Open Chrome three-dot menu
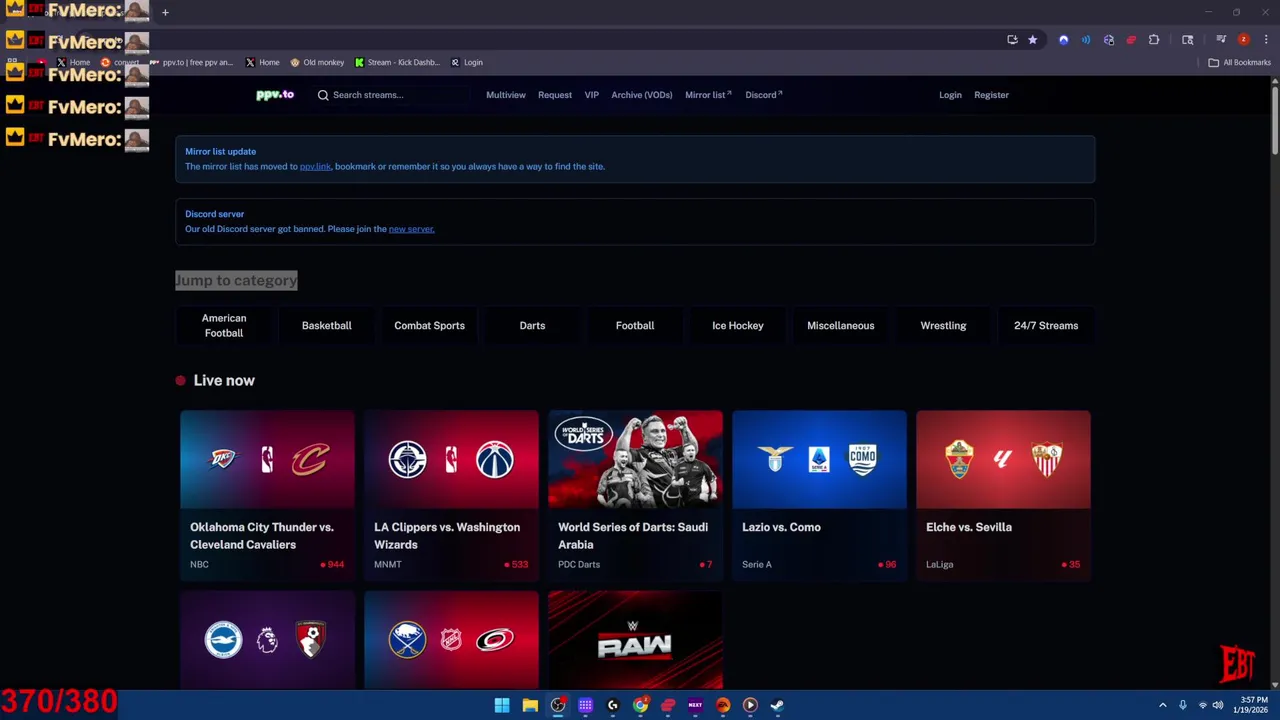The height and width of the screenshot is (720, 1280). pos(1264,40)
